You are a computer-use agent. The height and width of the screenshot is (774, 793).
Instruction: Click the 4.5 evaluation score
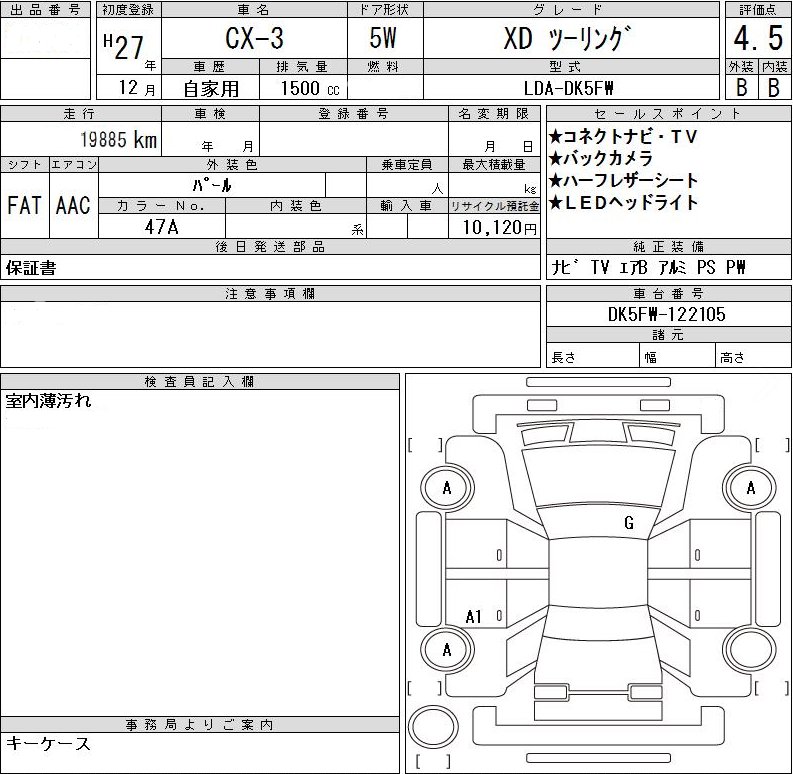(755, 40)
